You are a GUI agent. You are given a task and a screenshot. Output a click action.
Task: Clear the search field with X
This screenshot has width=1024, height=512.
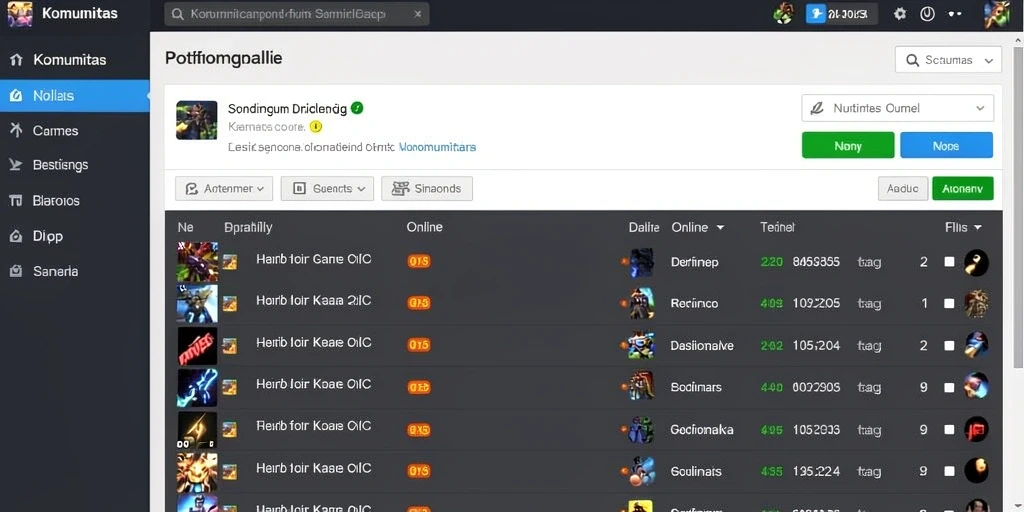[418, 14]
